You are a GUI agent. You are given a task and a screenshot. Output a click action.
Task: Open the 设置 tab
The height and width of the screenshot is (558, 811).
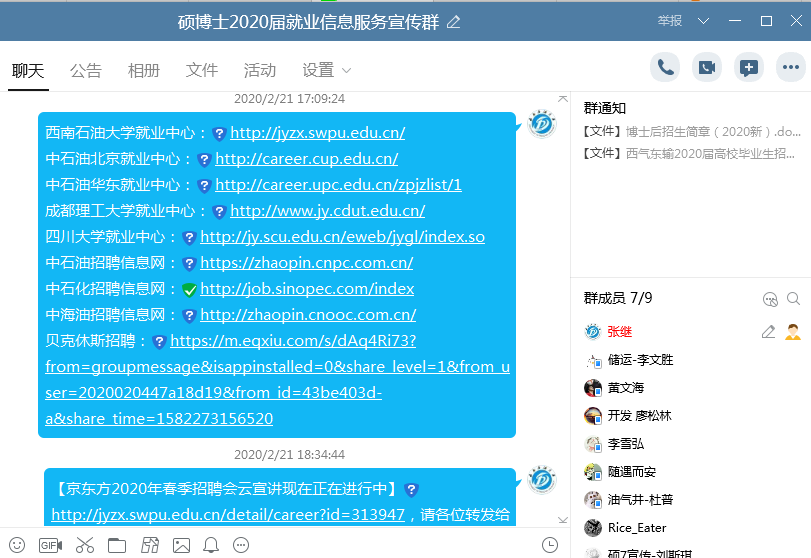pos(318,70)
